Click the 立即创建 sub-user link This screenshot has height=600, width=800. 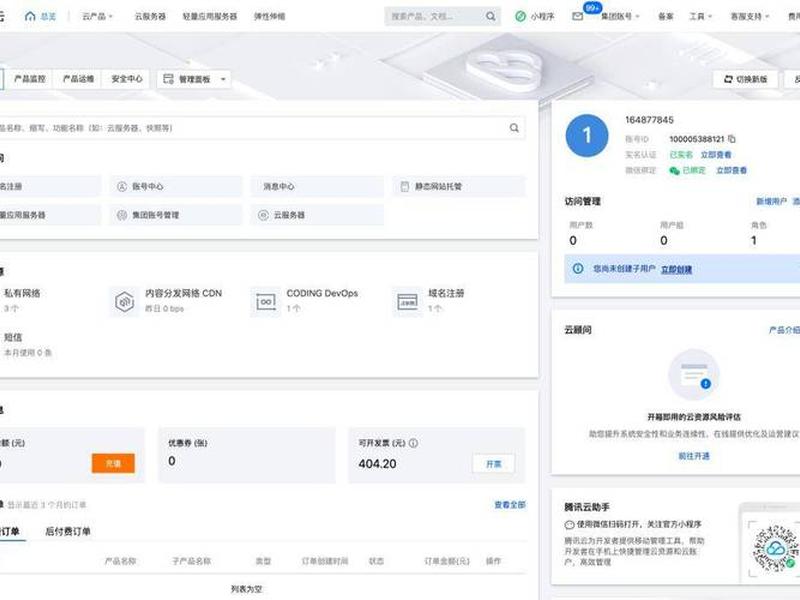coord(677,269)
